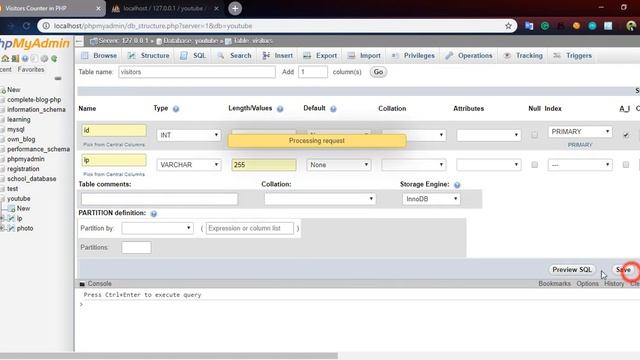Click the Save button
Image resolution: width=640 pixels, height=360 pixels.
click(623, 270)
